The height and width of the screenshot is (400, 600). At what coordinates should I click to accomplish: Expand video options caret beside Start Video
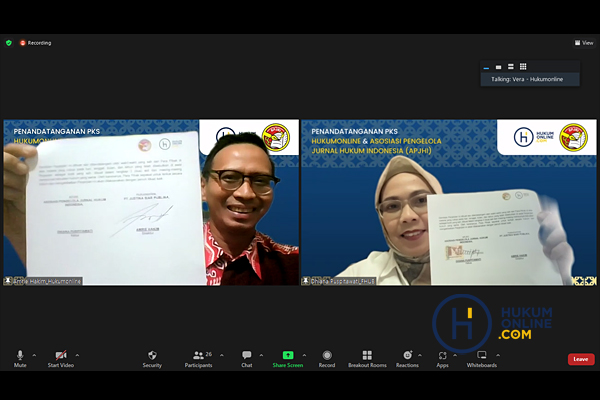(x=77, y=355)
